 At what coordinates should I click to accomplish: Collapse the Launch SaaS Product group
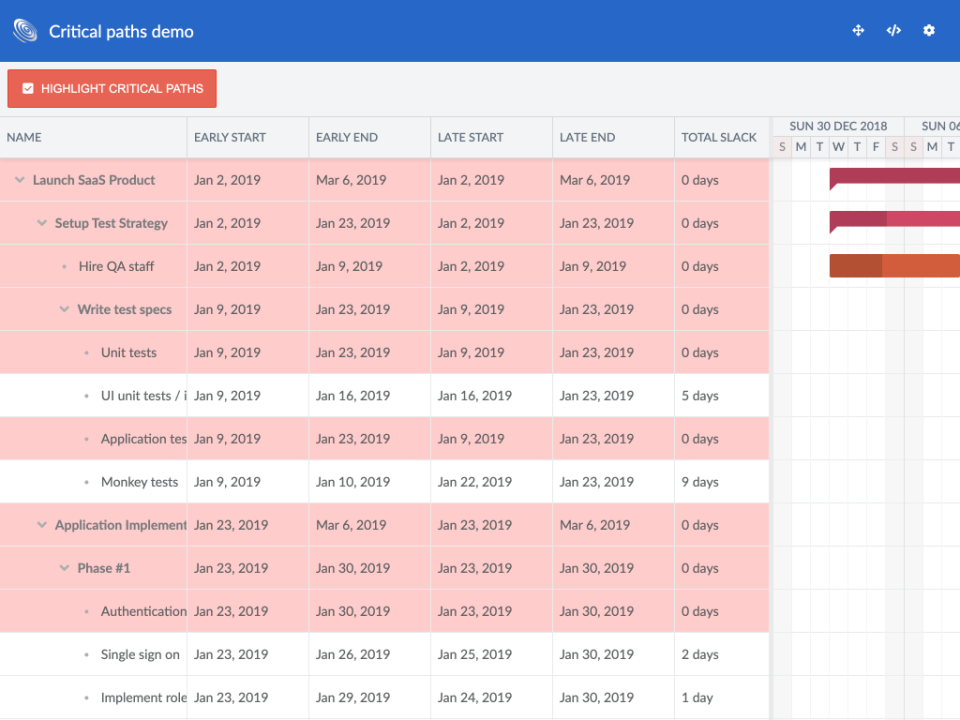[x=20, y=181]
